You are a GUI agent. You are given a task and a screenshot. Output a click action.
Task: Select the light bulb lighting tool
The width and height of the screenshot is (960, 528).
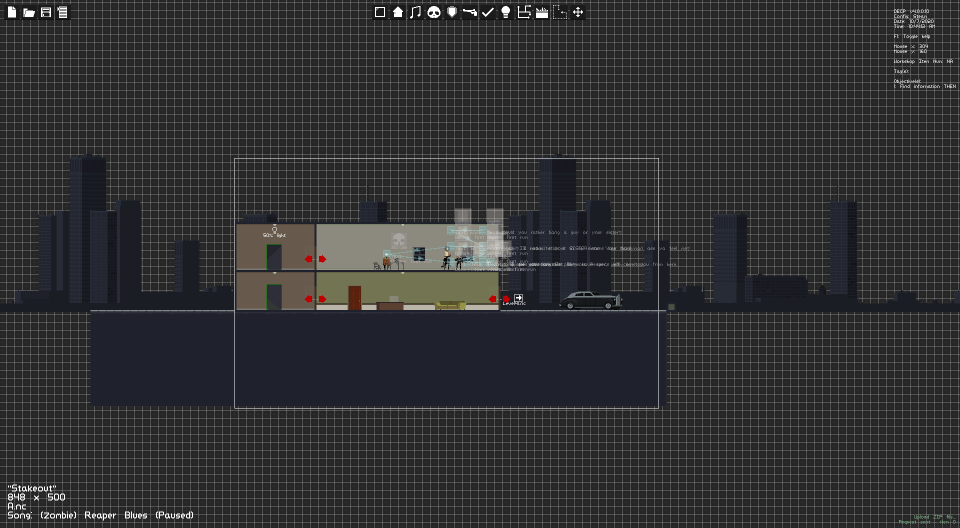point(506,12)
